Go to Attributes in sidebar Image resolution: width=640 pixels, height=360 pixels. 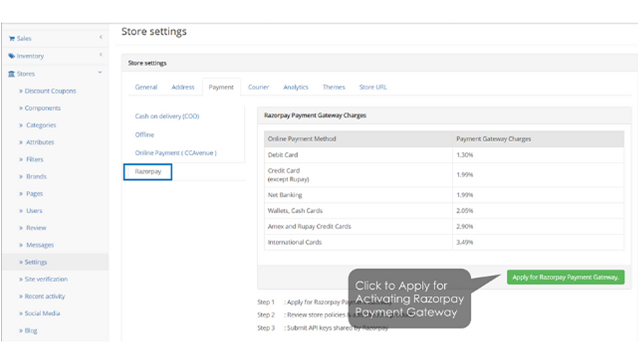coord(40,142)
